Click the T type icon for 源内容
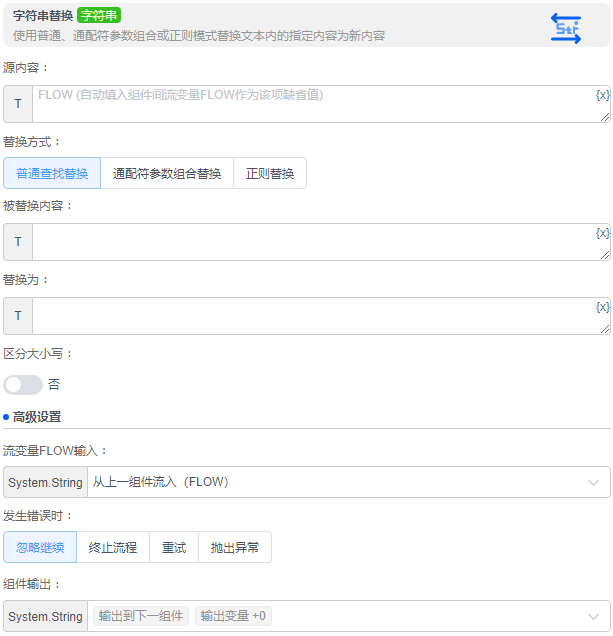The image size is (613, 636). [x=18, y=104]
